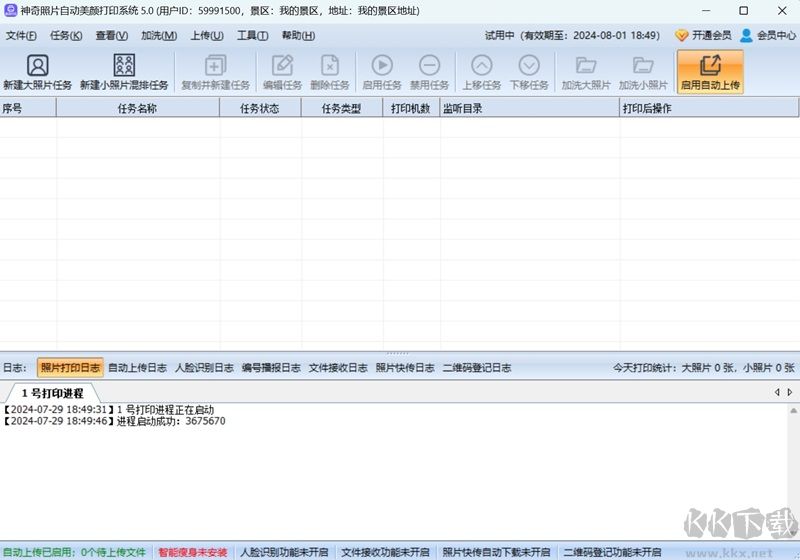The width and height of the screenshot is (800, 560).
Task: Click 二维码登记功能未开启 status entry
Action: point(612,552)
